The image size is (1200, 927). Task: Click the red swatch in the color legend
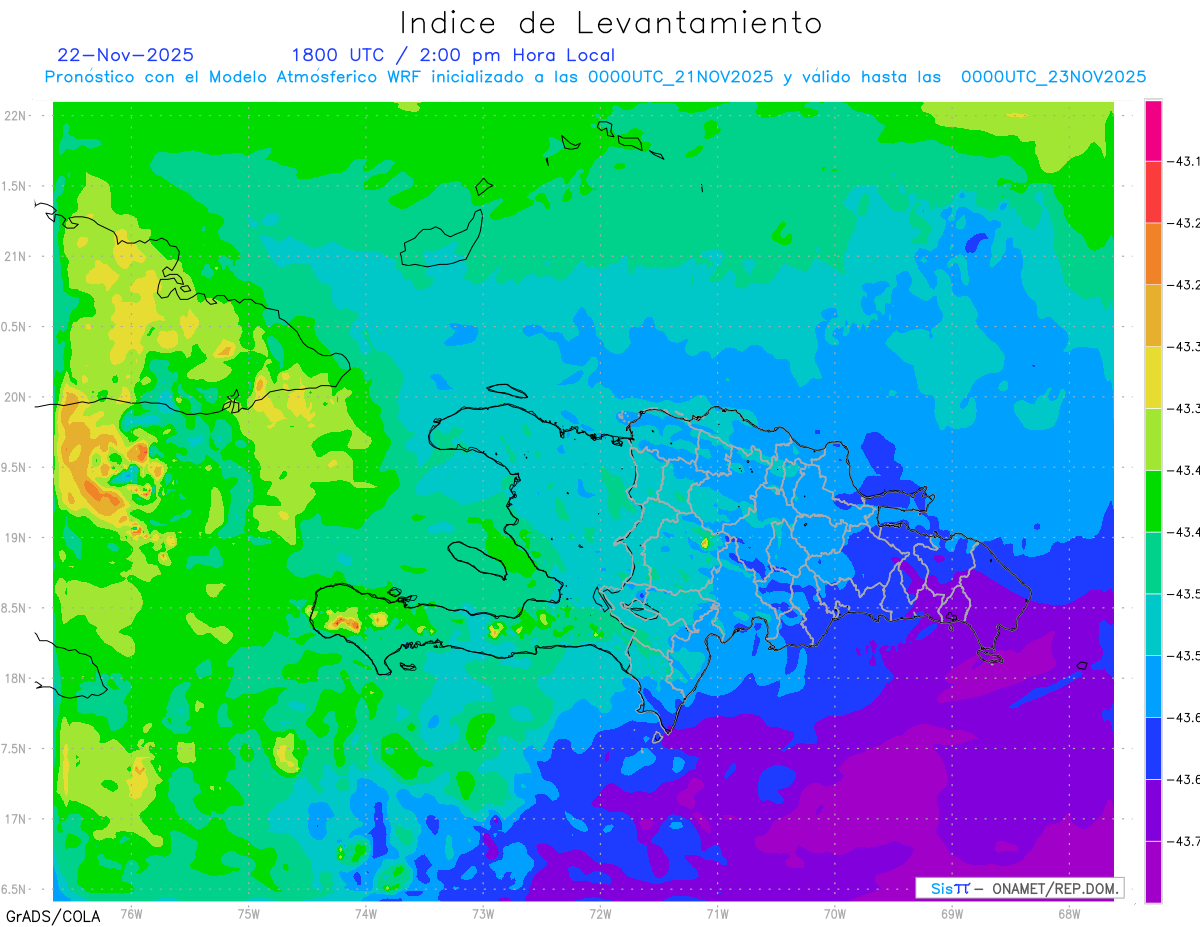pyautogui.click(x=1153, y=192)
